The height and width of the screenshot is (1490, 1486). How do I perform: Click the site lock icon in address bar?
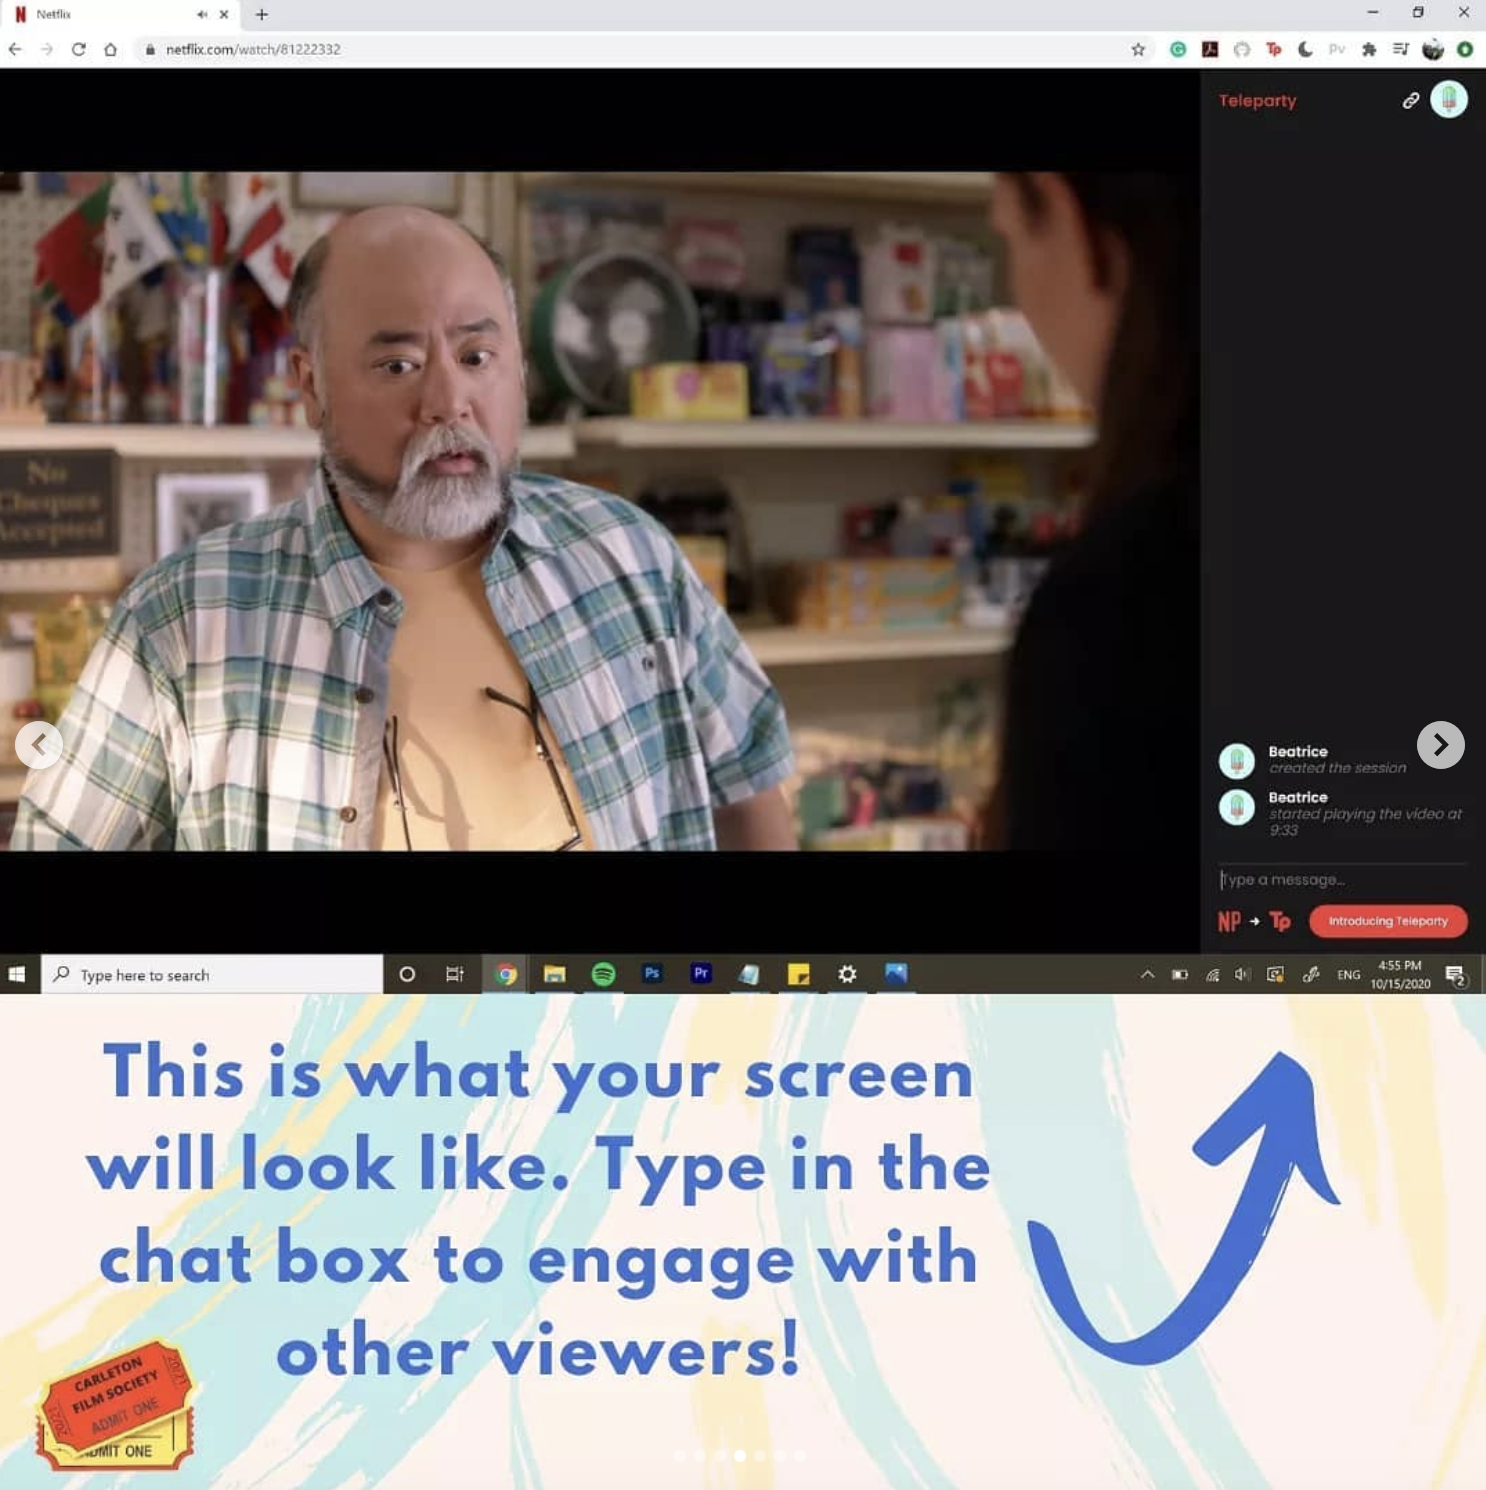tap(150, 49)
